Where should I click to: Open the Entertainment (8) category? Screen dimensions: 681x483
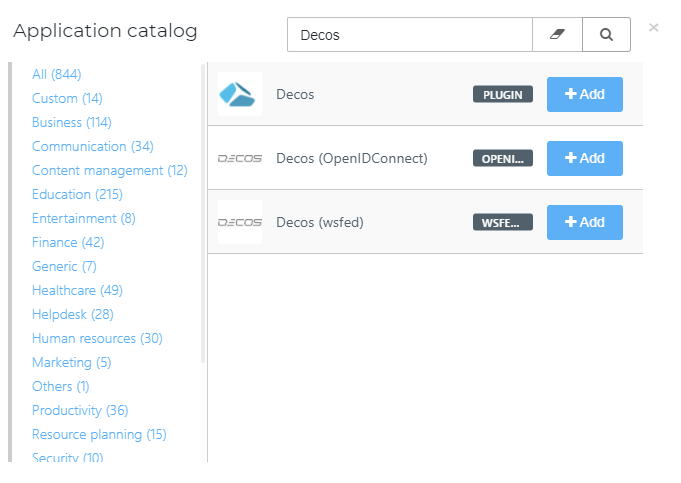click(84, 218)
